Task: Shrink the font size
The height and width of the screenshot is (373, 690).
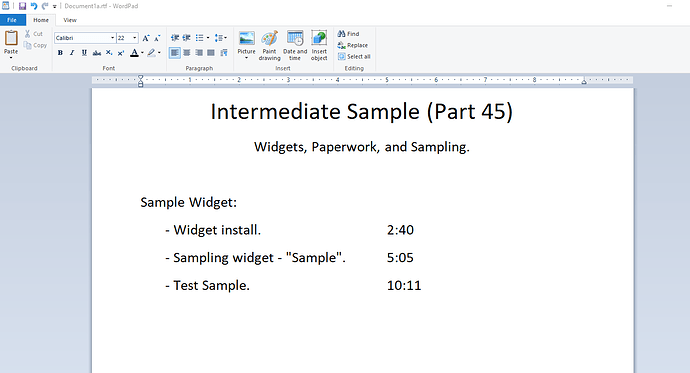Action: point(157,38)
